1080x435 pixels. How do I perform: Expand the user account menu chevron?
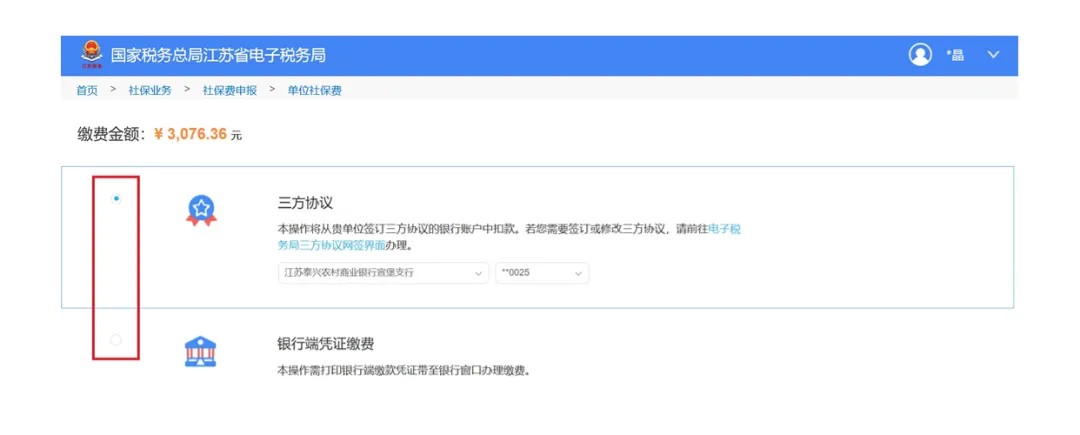[x=993, y=55]
